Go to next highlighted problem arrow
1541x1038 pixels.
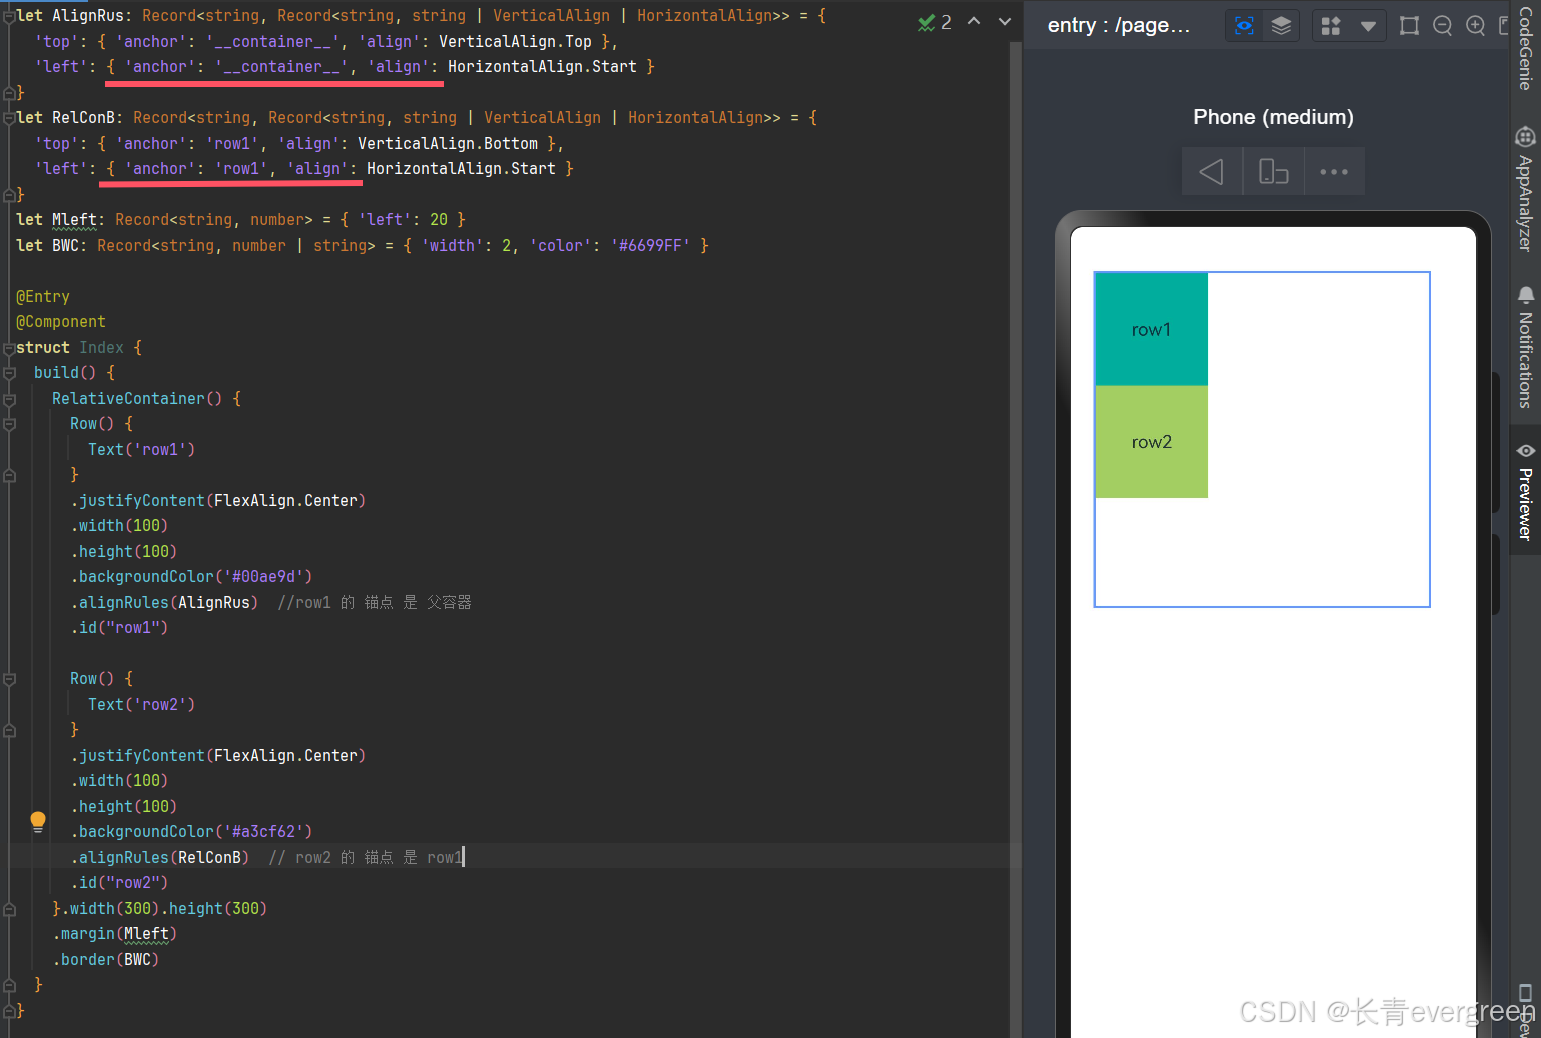point(1005,21)
